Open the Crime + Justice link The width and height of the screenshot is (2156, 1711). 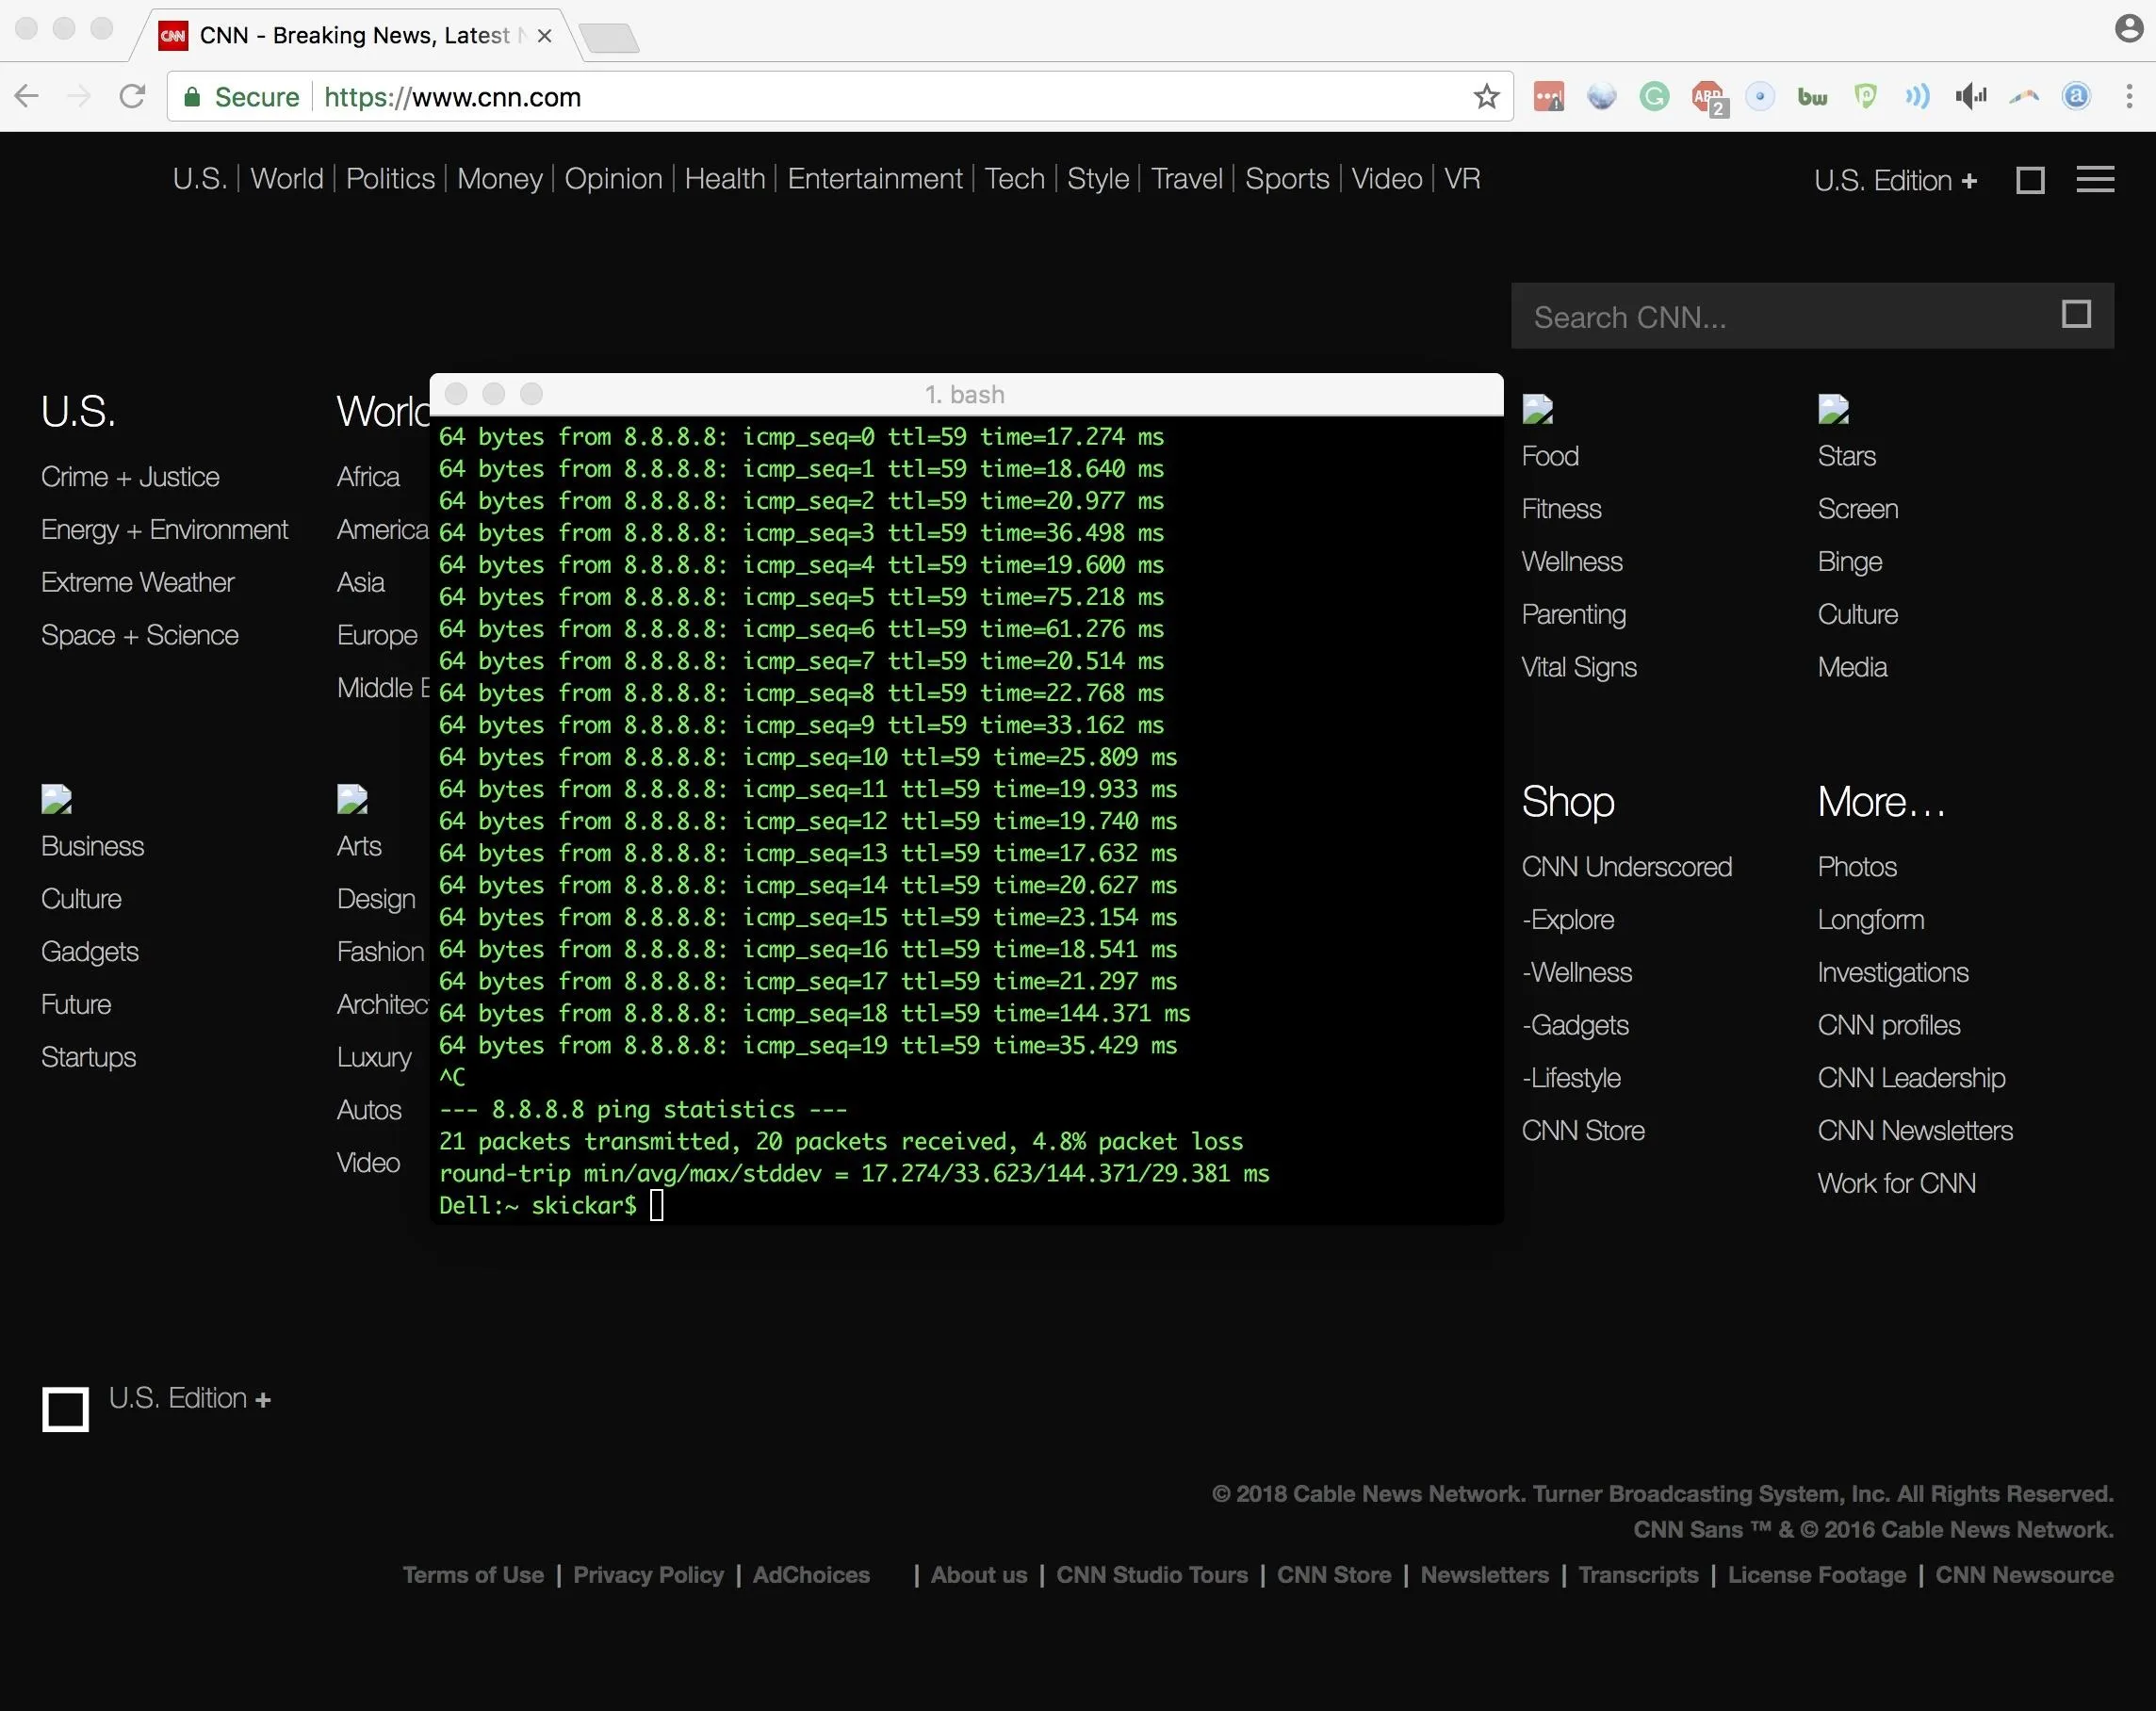(x=130, y=477)
